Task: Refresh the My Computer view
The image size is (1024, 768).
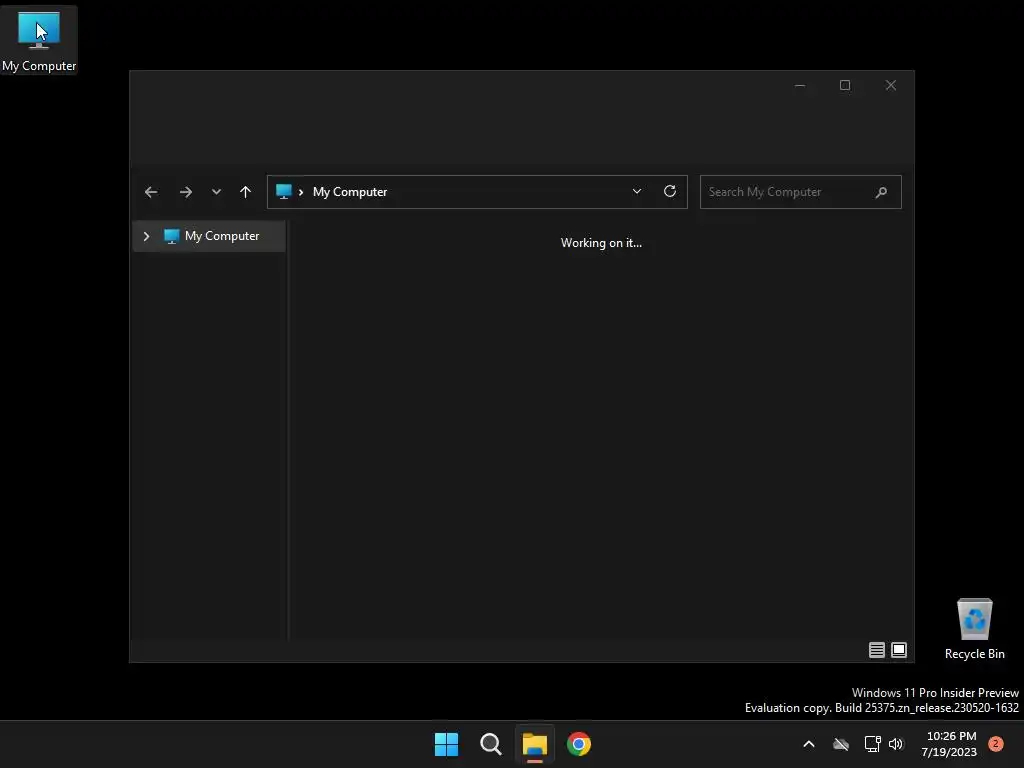Action: pyautogui.click(x=670, y=191)
